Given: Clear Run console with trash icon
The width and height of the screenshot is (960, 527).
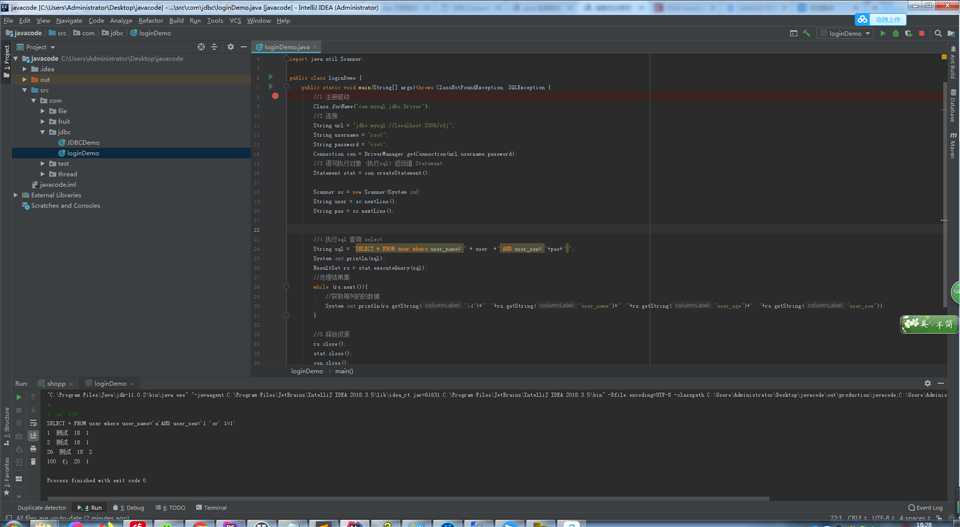Looking at the screenshot, I should pos(33,462).
